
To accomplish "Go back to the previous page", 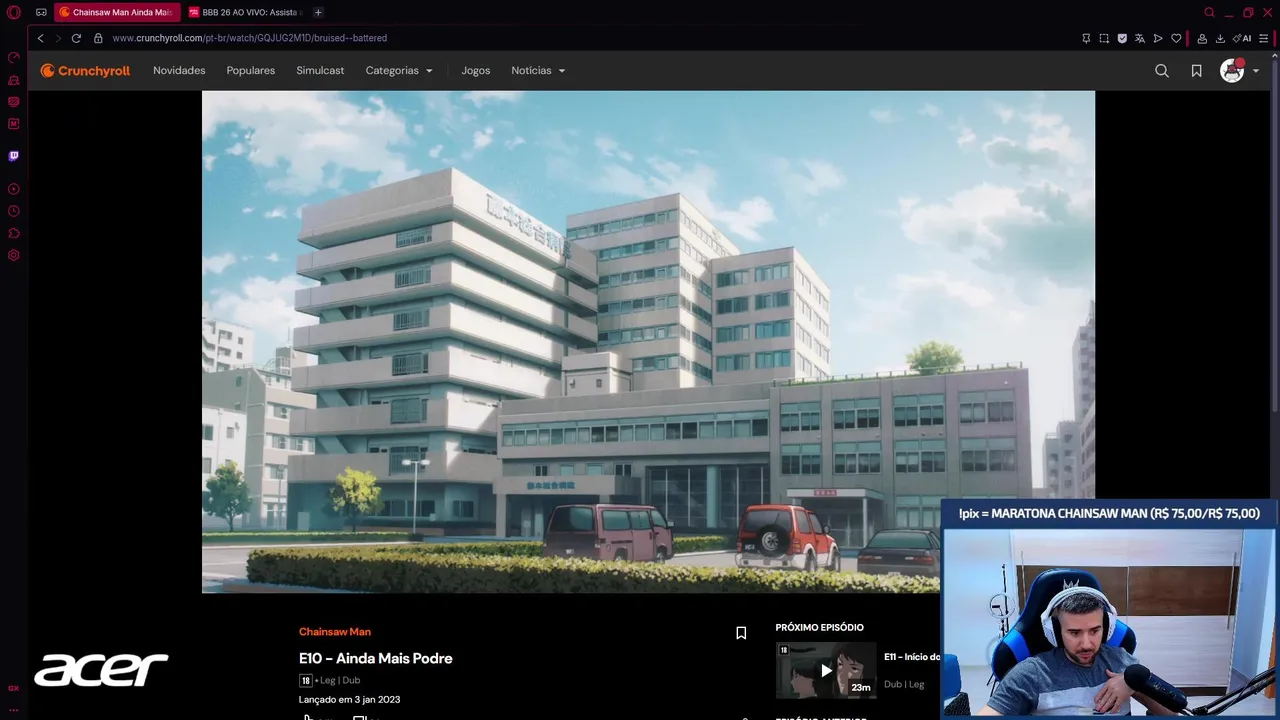I will tap(41, 38).
